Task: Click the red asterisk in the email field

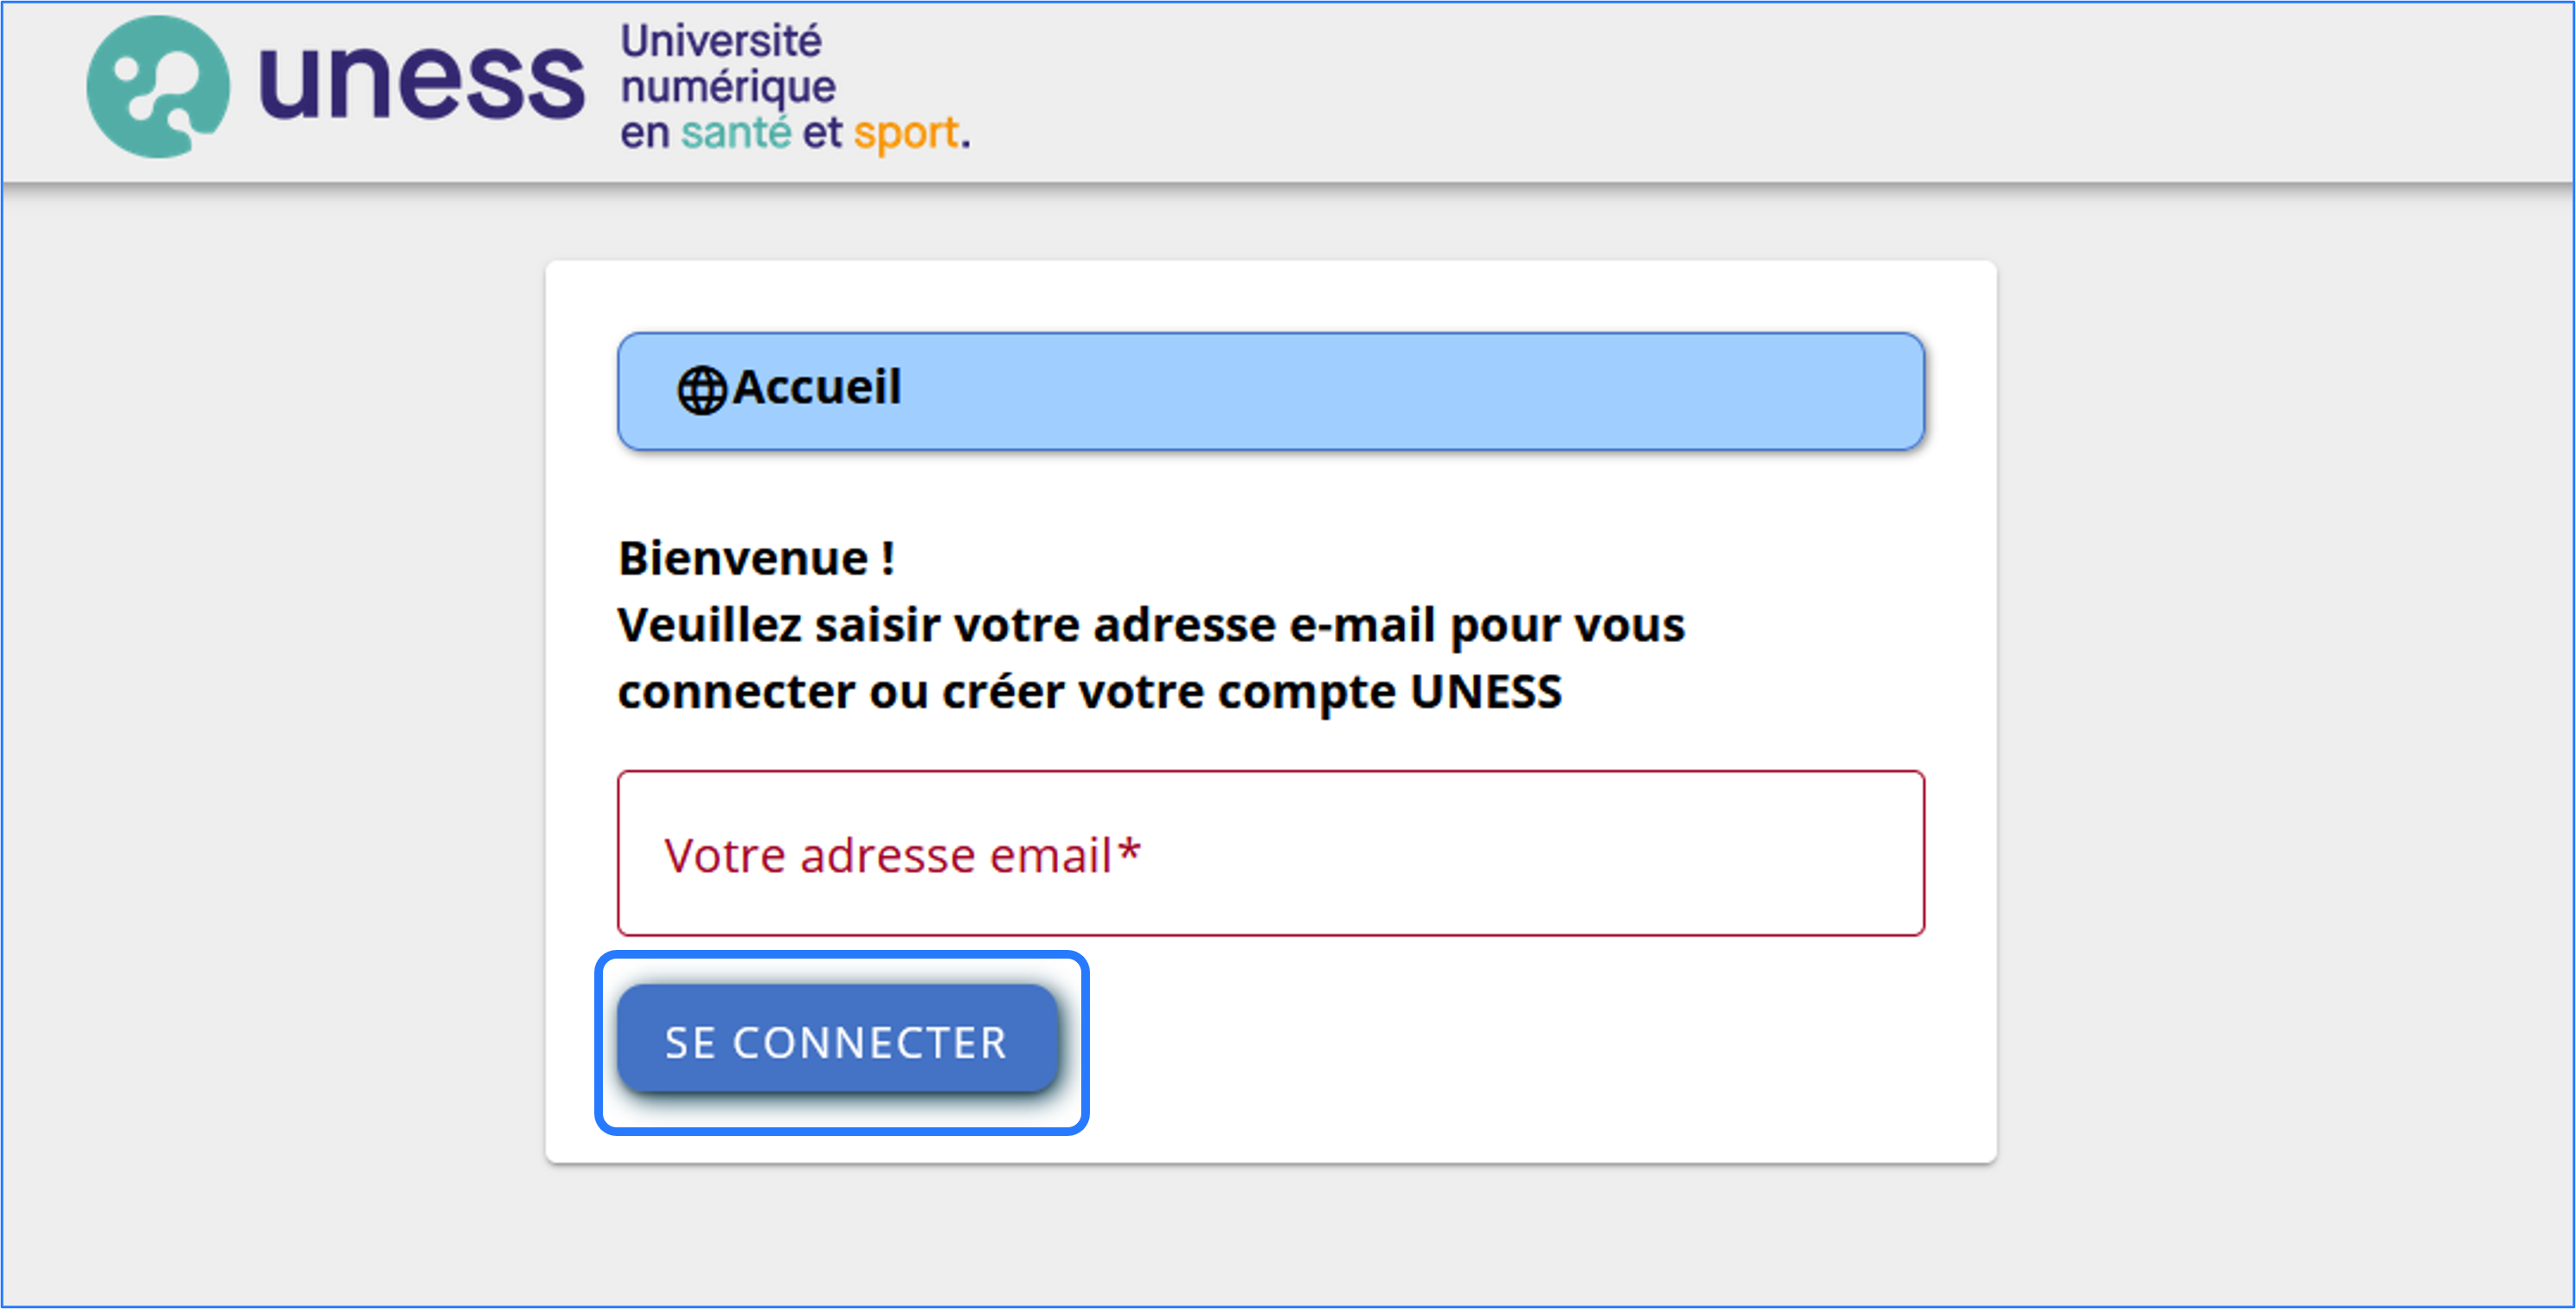Action: point(1129,851)
